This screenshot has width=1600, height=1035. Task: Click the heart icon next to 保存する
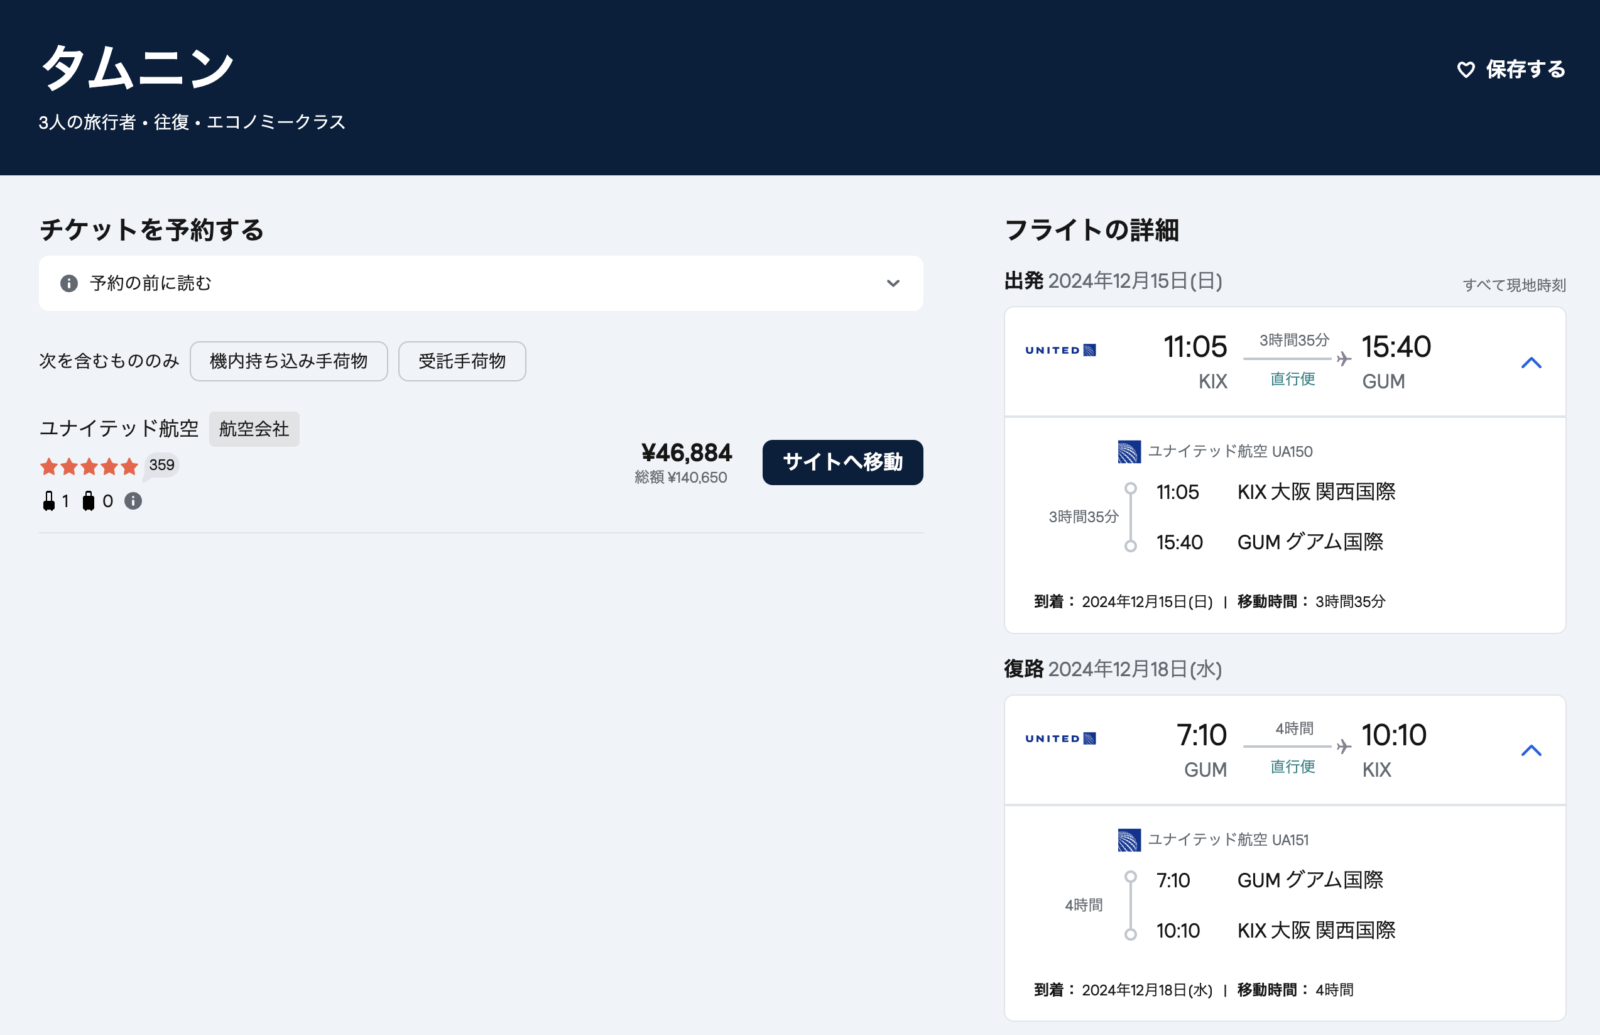1466,70
